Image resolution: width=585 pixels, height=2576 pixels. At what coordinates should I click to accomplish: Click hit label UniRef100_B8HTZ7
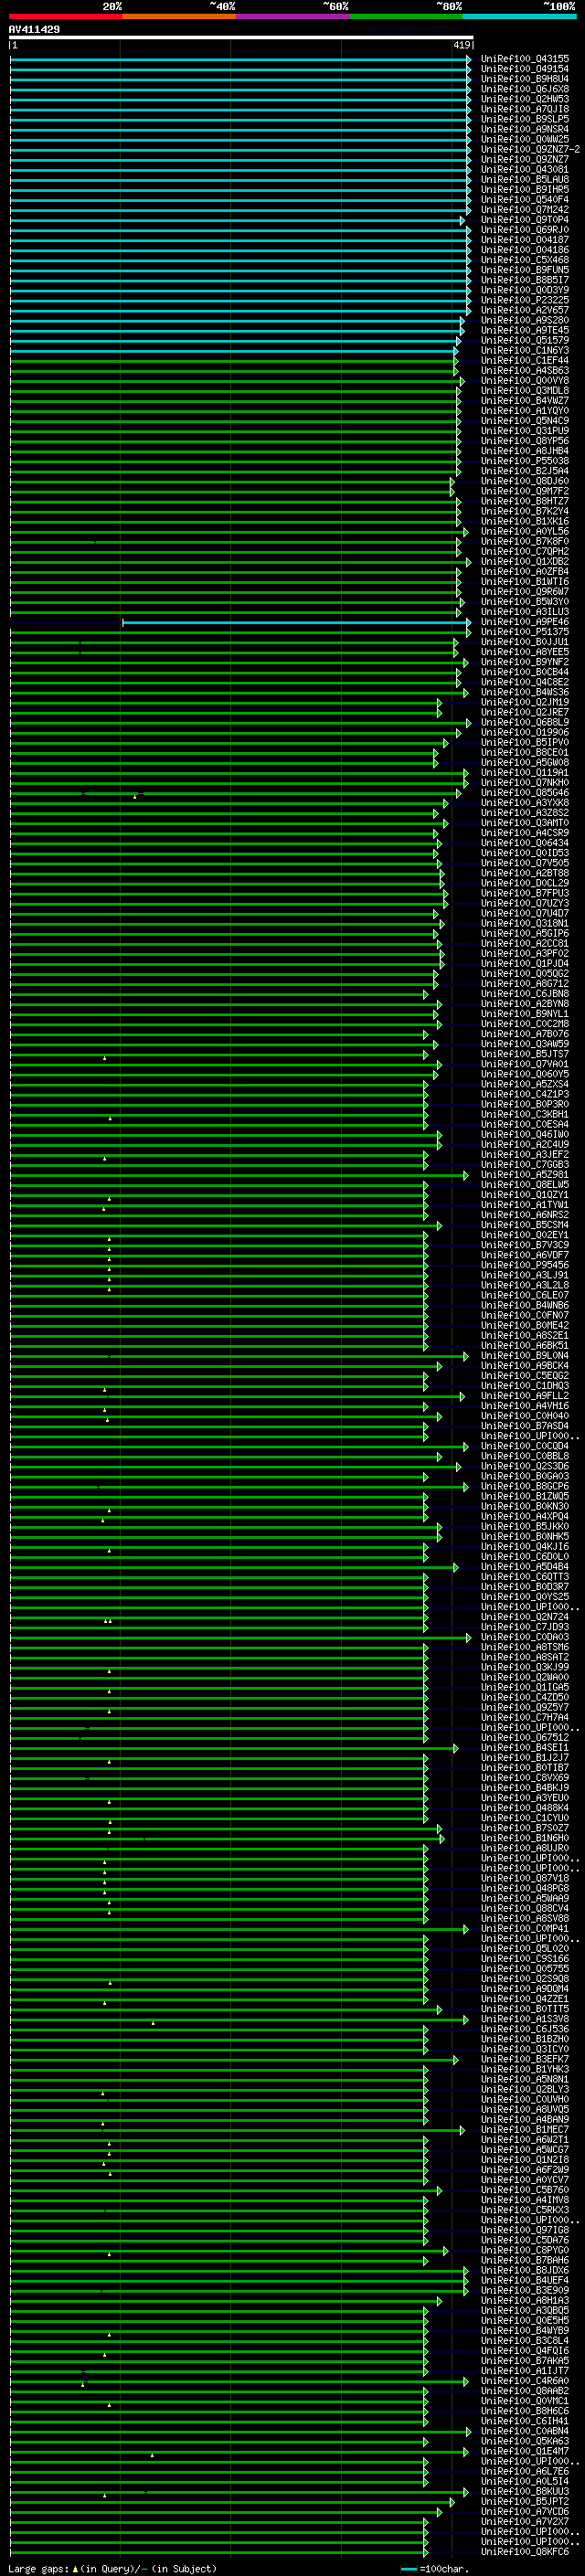pyautogui.click(x=525, y=501)
